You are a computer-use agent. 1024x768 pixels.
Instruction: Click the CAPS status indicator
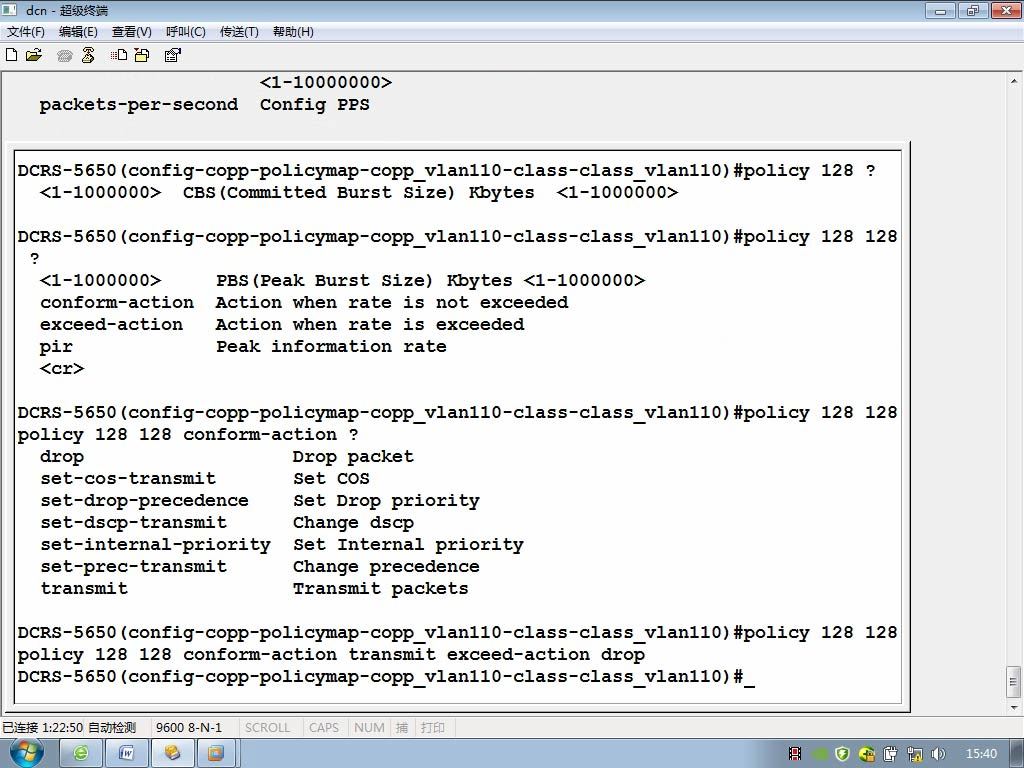click(x=324, y=728)
